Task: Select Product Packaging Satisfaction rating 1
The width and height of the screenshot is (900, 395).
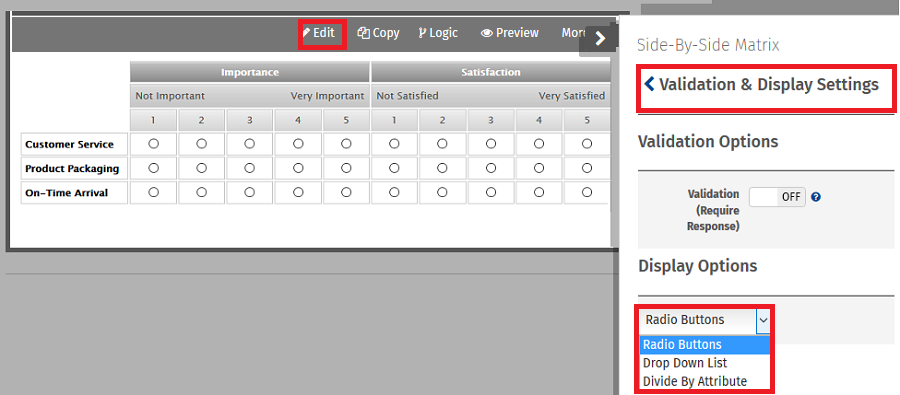Action: [394, 168]
